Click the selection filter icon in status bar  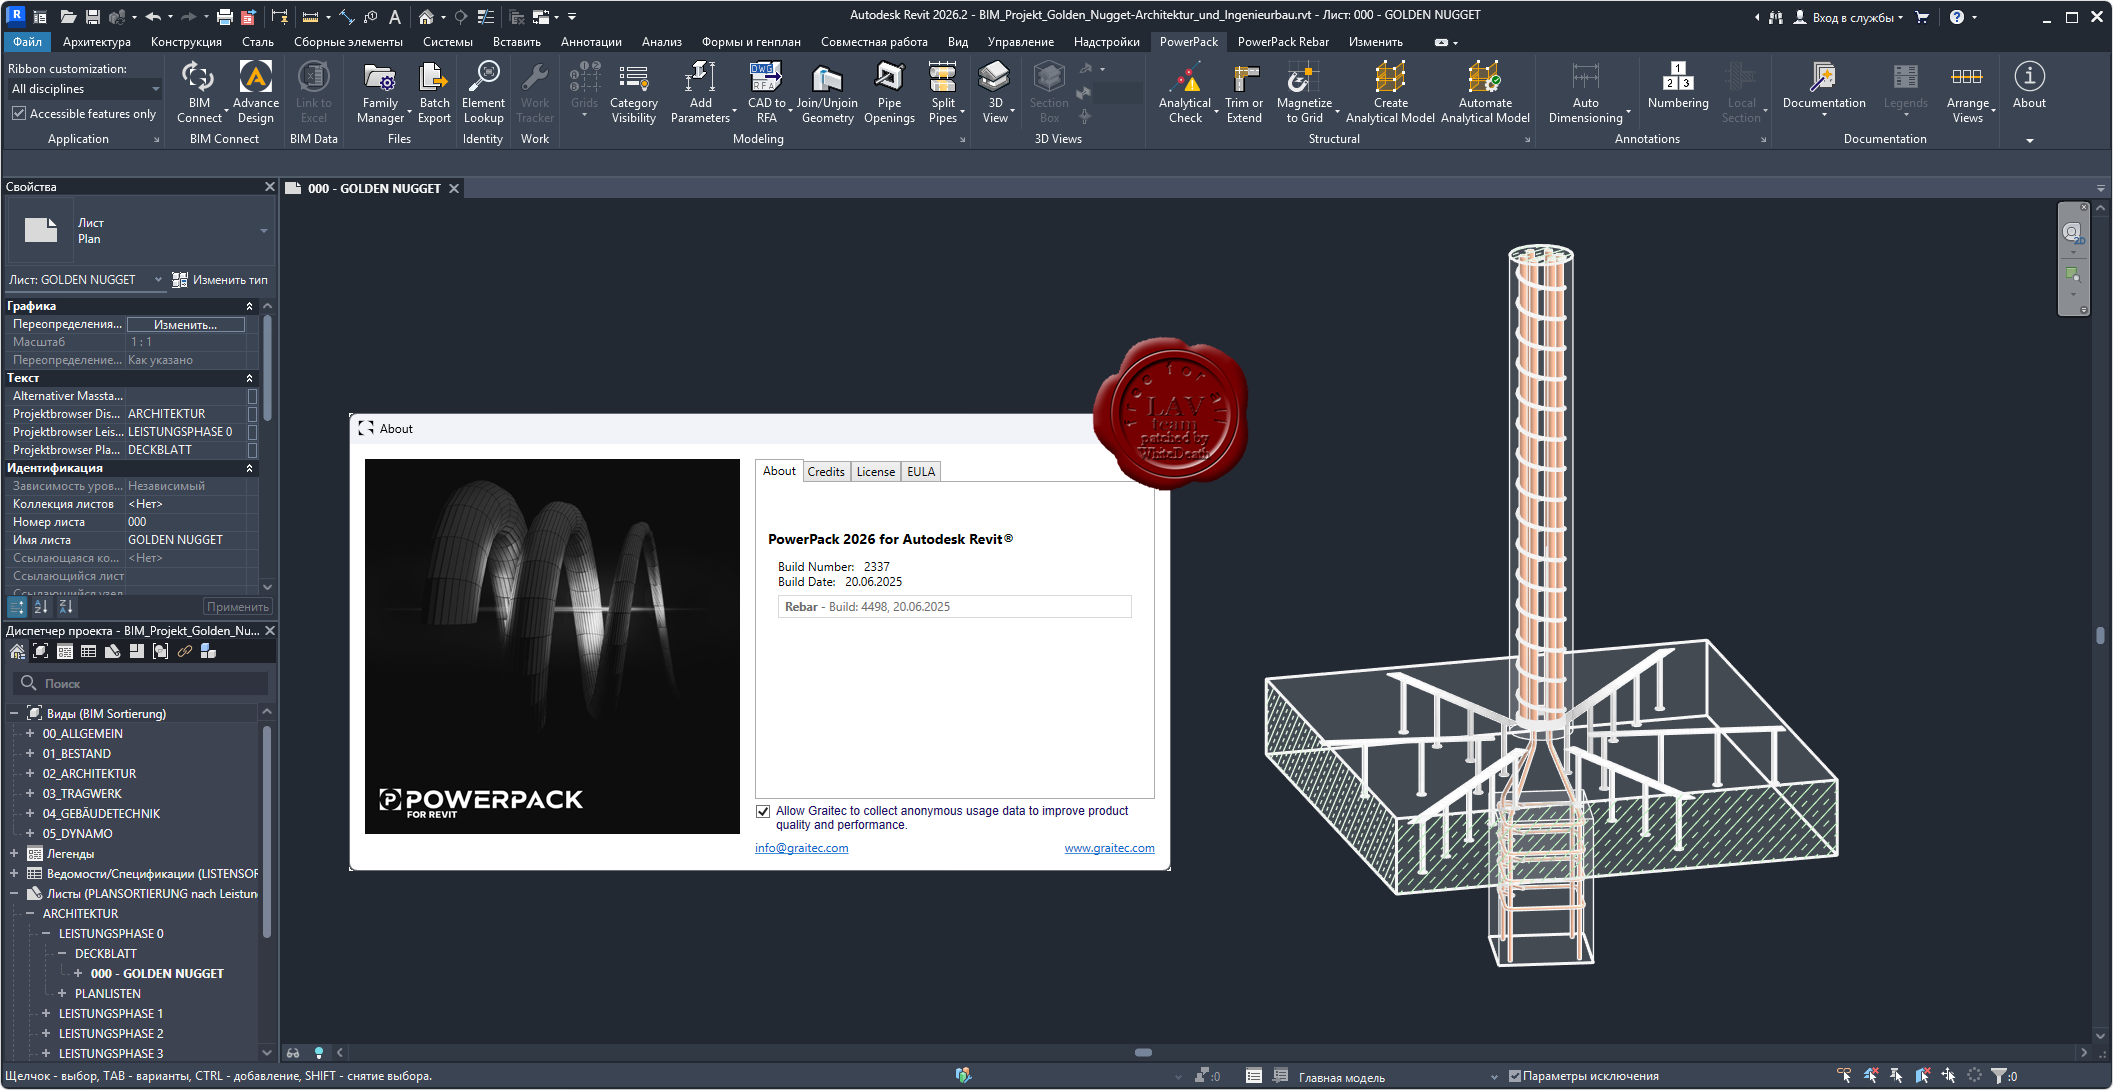click(x=1998, y=1076)
